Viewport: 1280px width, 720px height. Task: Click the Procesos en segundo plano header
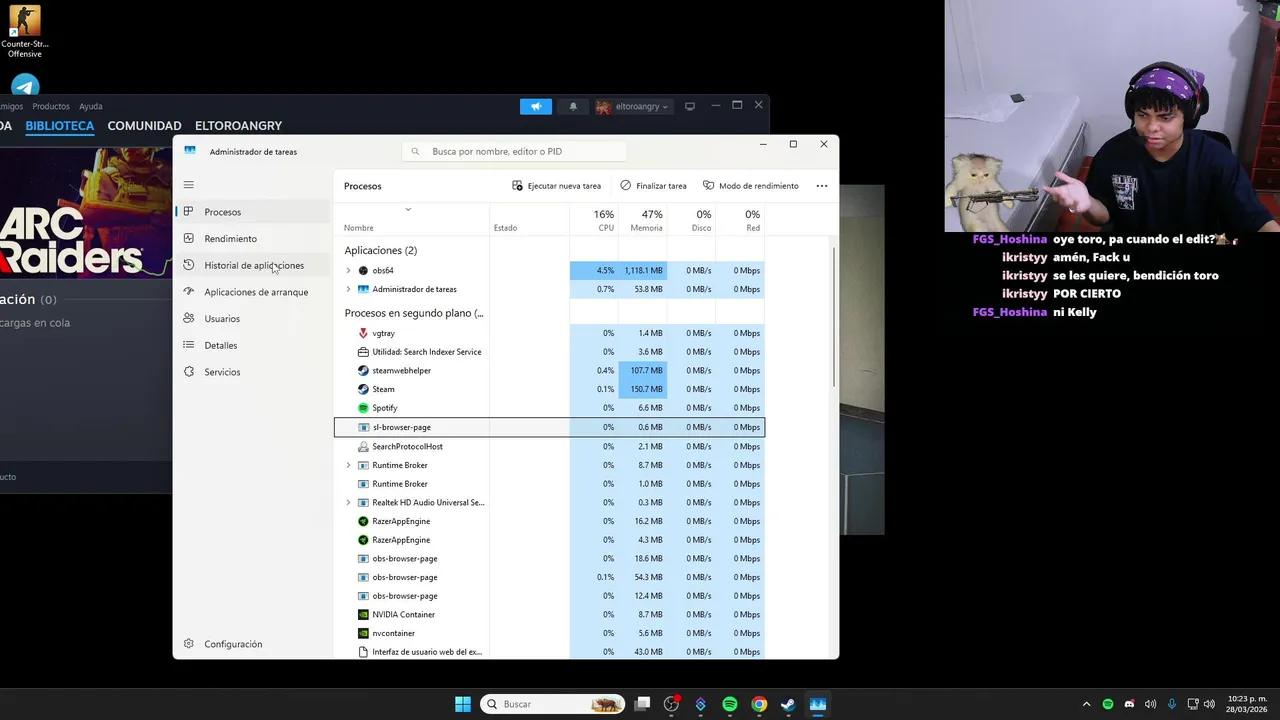[x=414, y=313]
